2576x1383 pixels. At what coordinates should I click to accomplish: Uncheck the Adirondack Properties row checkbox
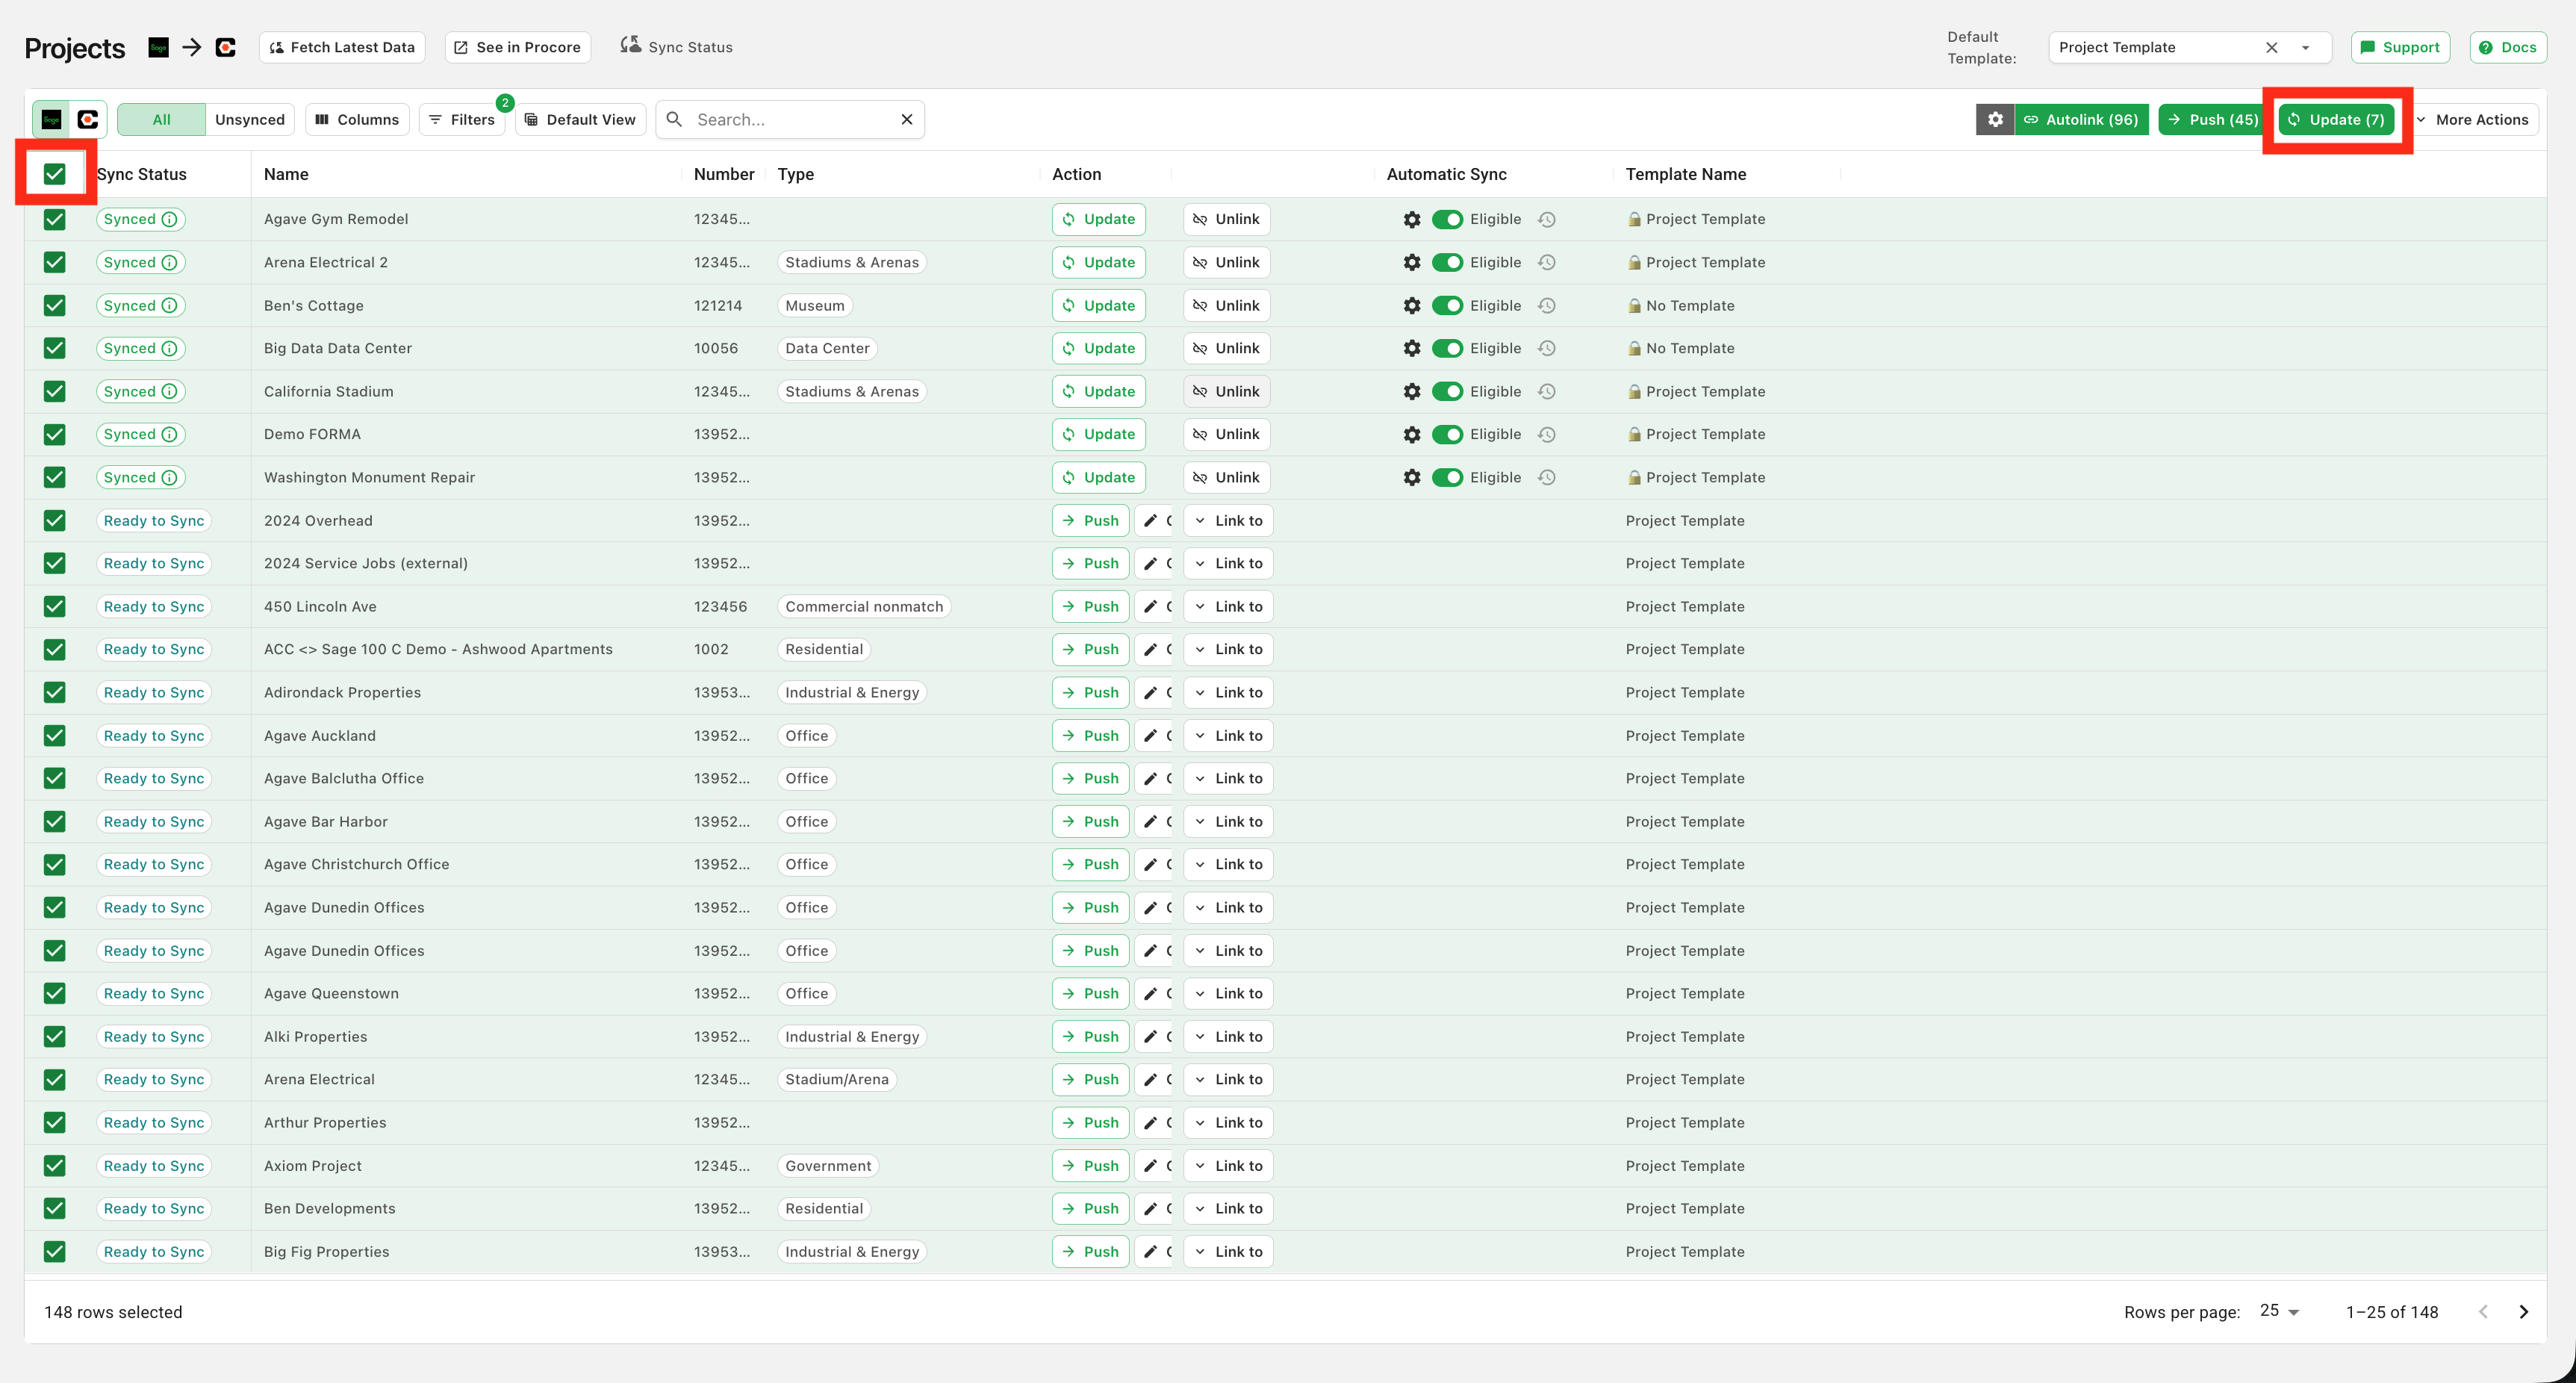55,693
